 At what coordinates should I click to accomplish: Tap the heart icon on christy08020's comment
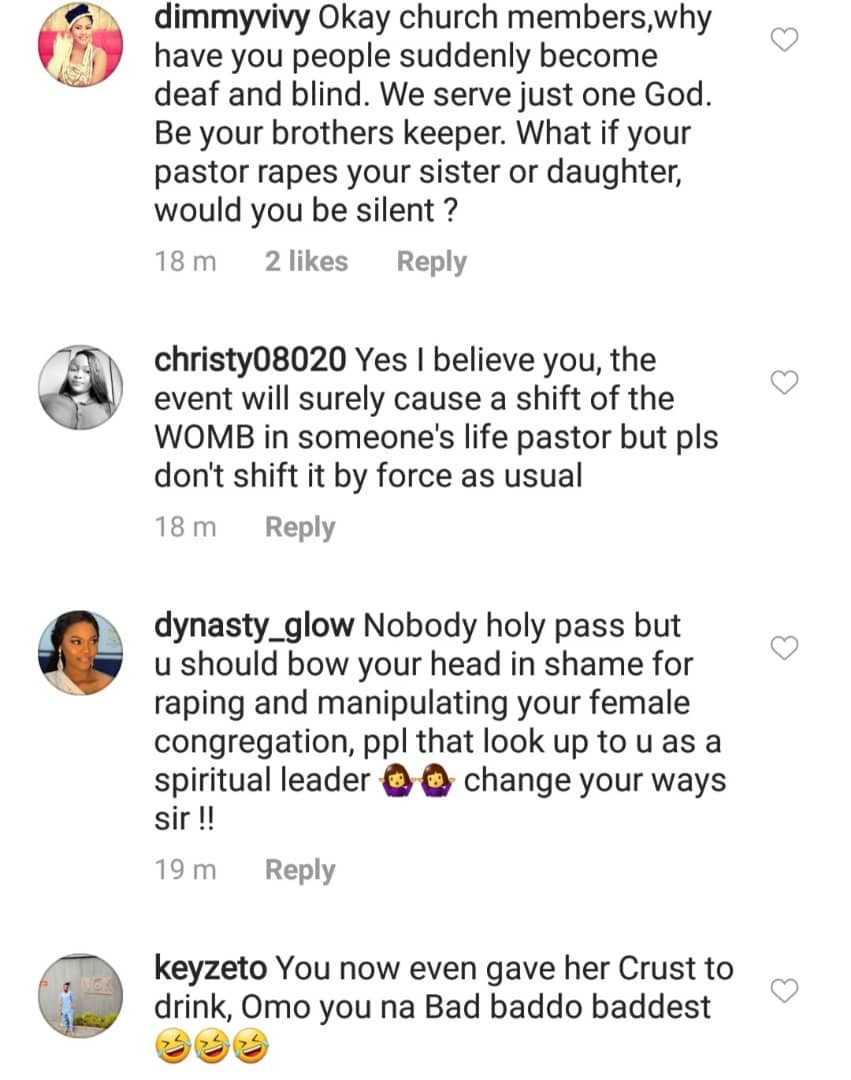[787, 382]
